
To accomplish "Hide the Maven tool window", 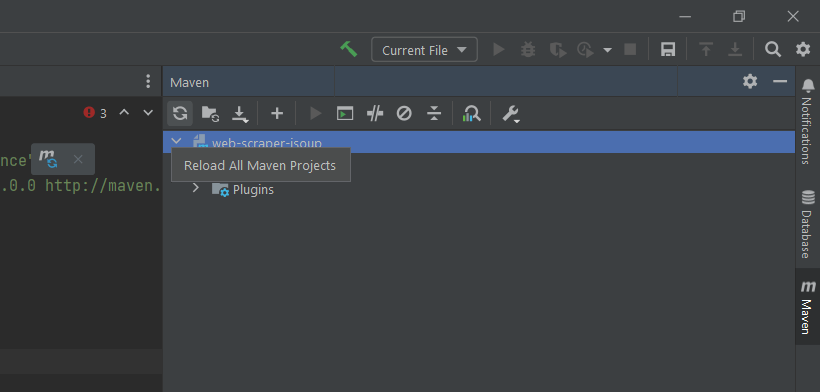I will tap(780, 82).
